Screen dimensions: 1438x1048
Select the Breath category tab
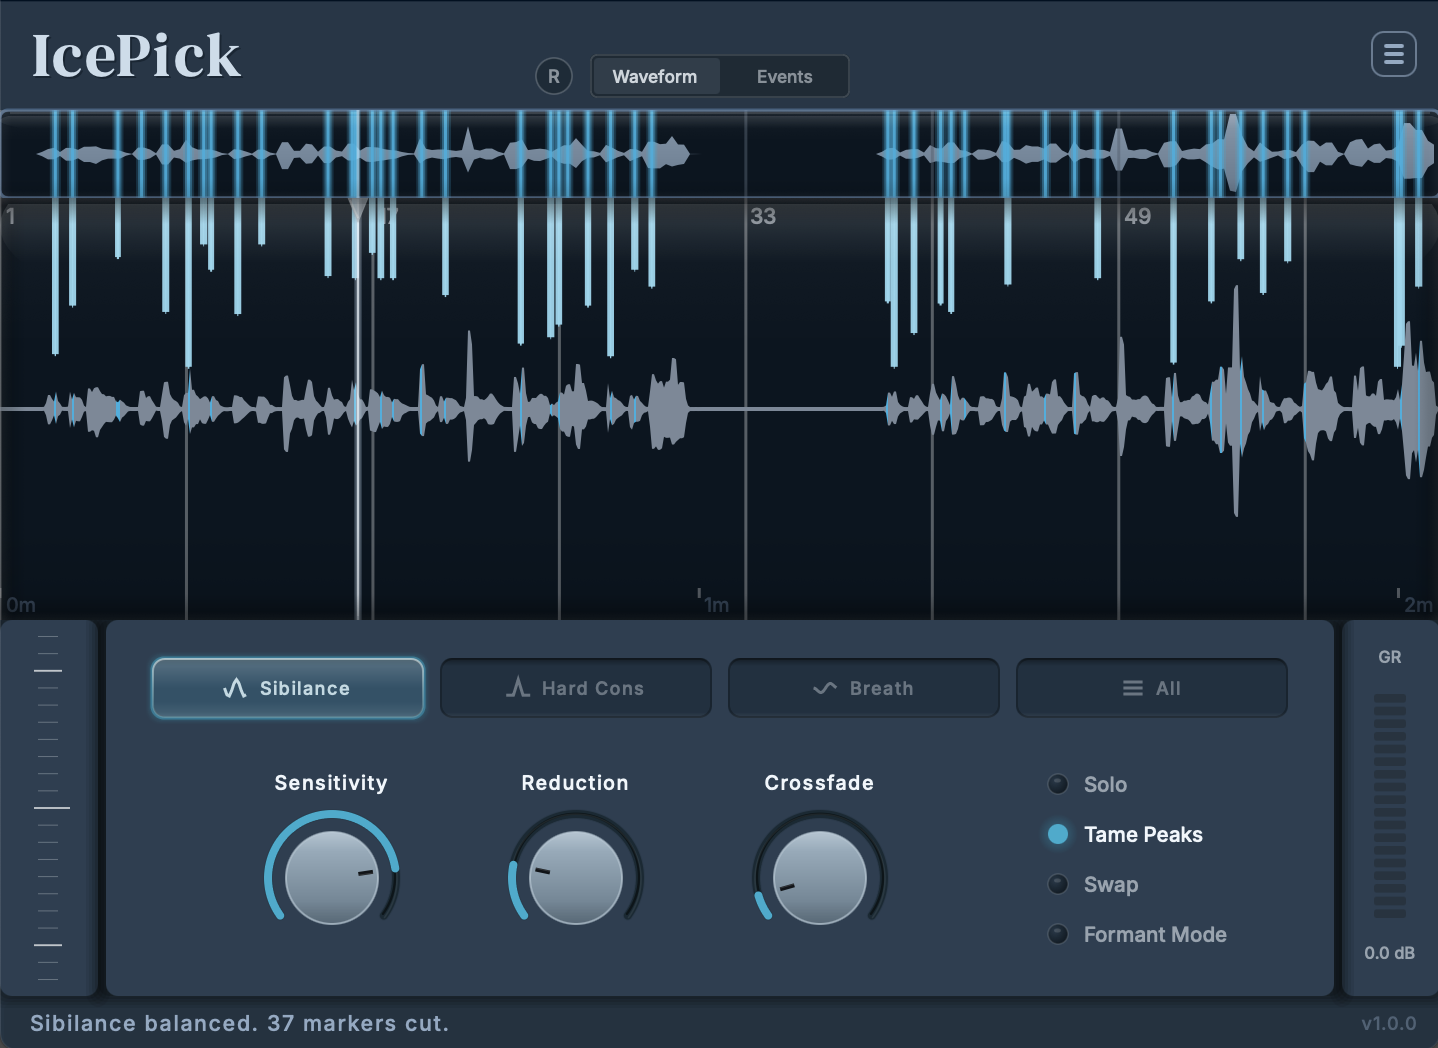click(x=864, y=688)
